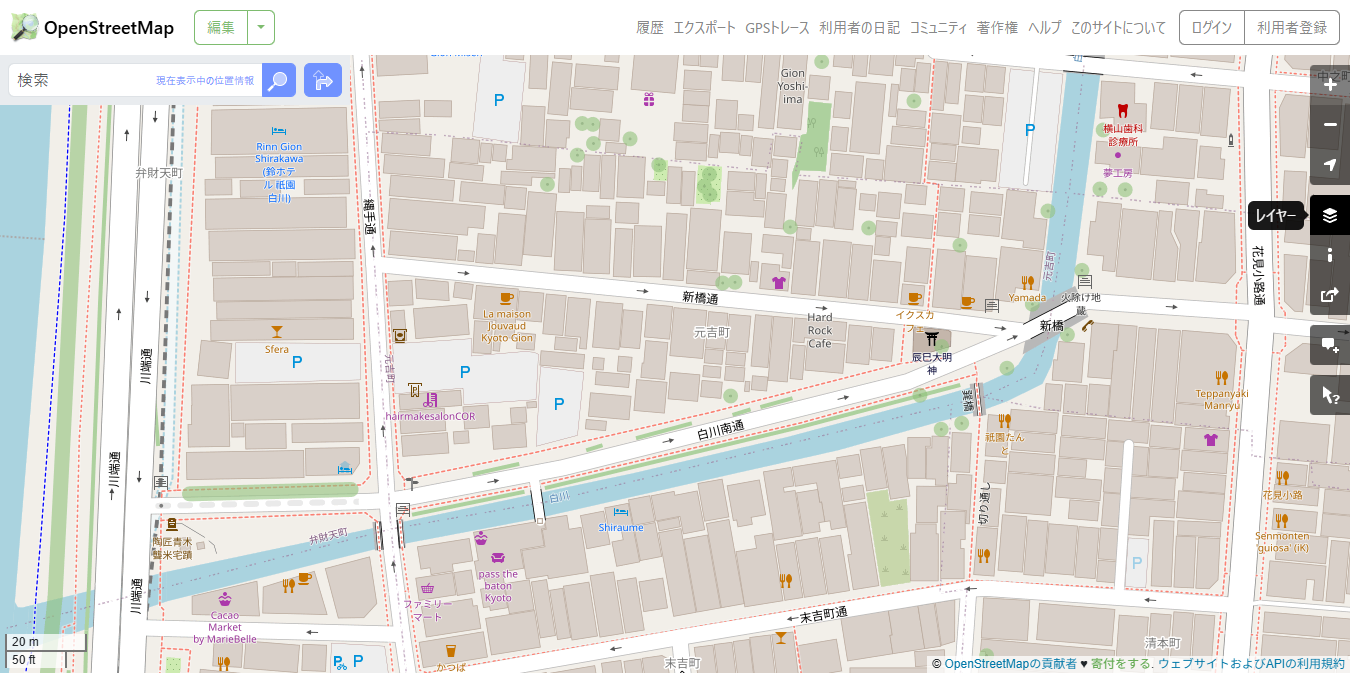The width and height of the screenshot is (1350, 673).
Task: Click the 花見小路通 street label
Action: click(1260, 274)
